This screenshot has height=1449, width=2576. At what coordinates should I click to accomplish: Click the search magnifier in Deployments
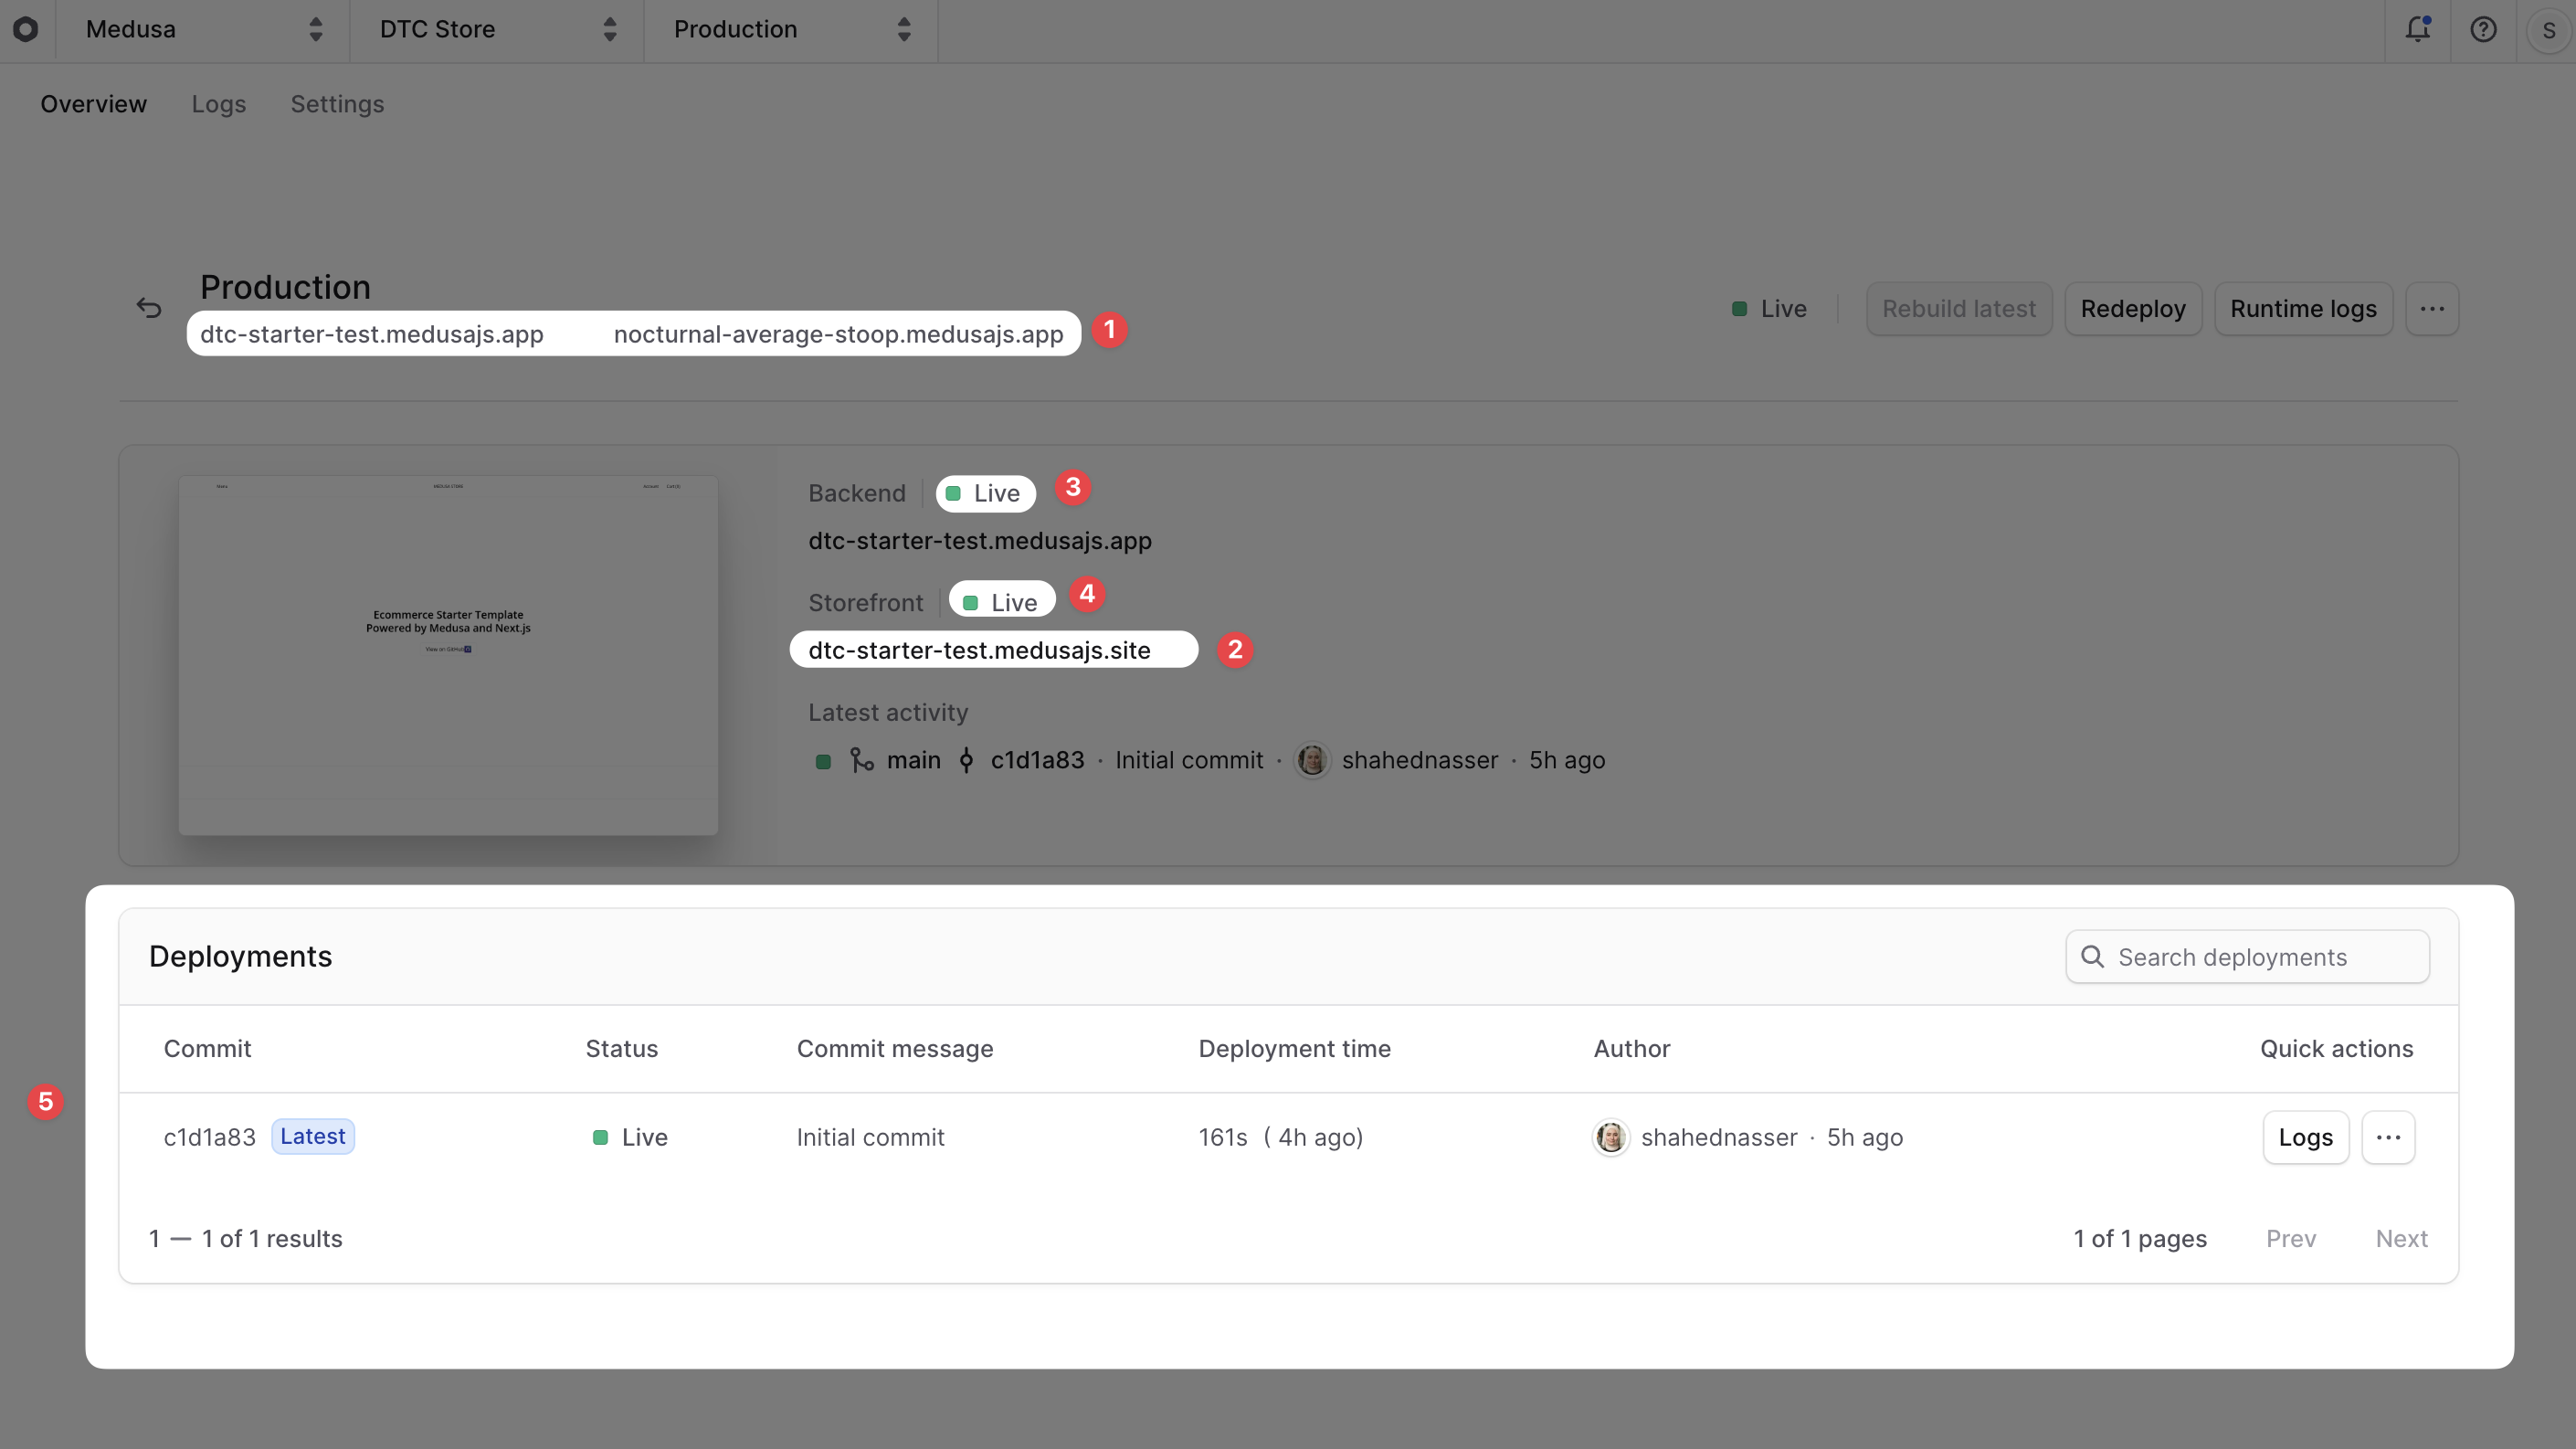[2092, 956]
